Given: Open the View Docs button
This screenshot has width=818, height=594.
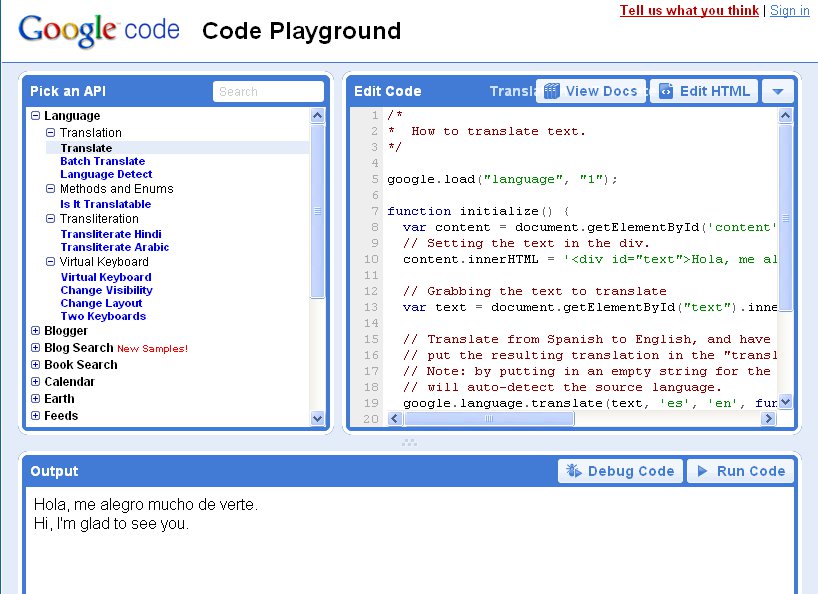Looking at the screenshot, I should 591,91.
